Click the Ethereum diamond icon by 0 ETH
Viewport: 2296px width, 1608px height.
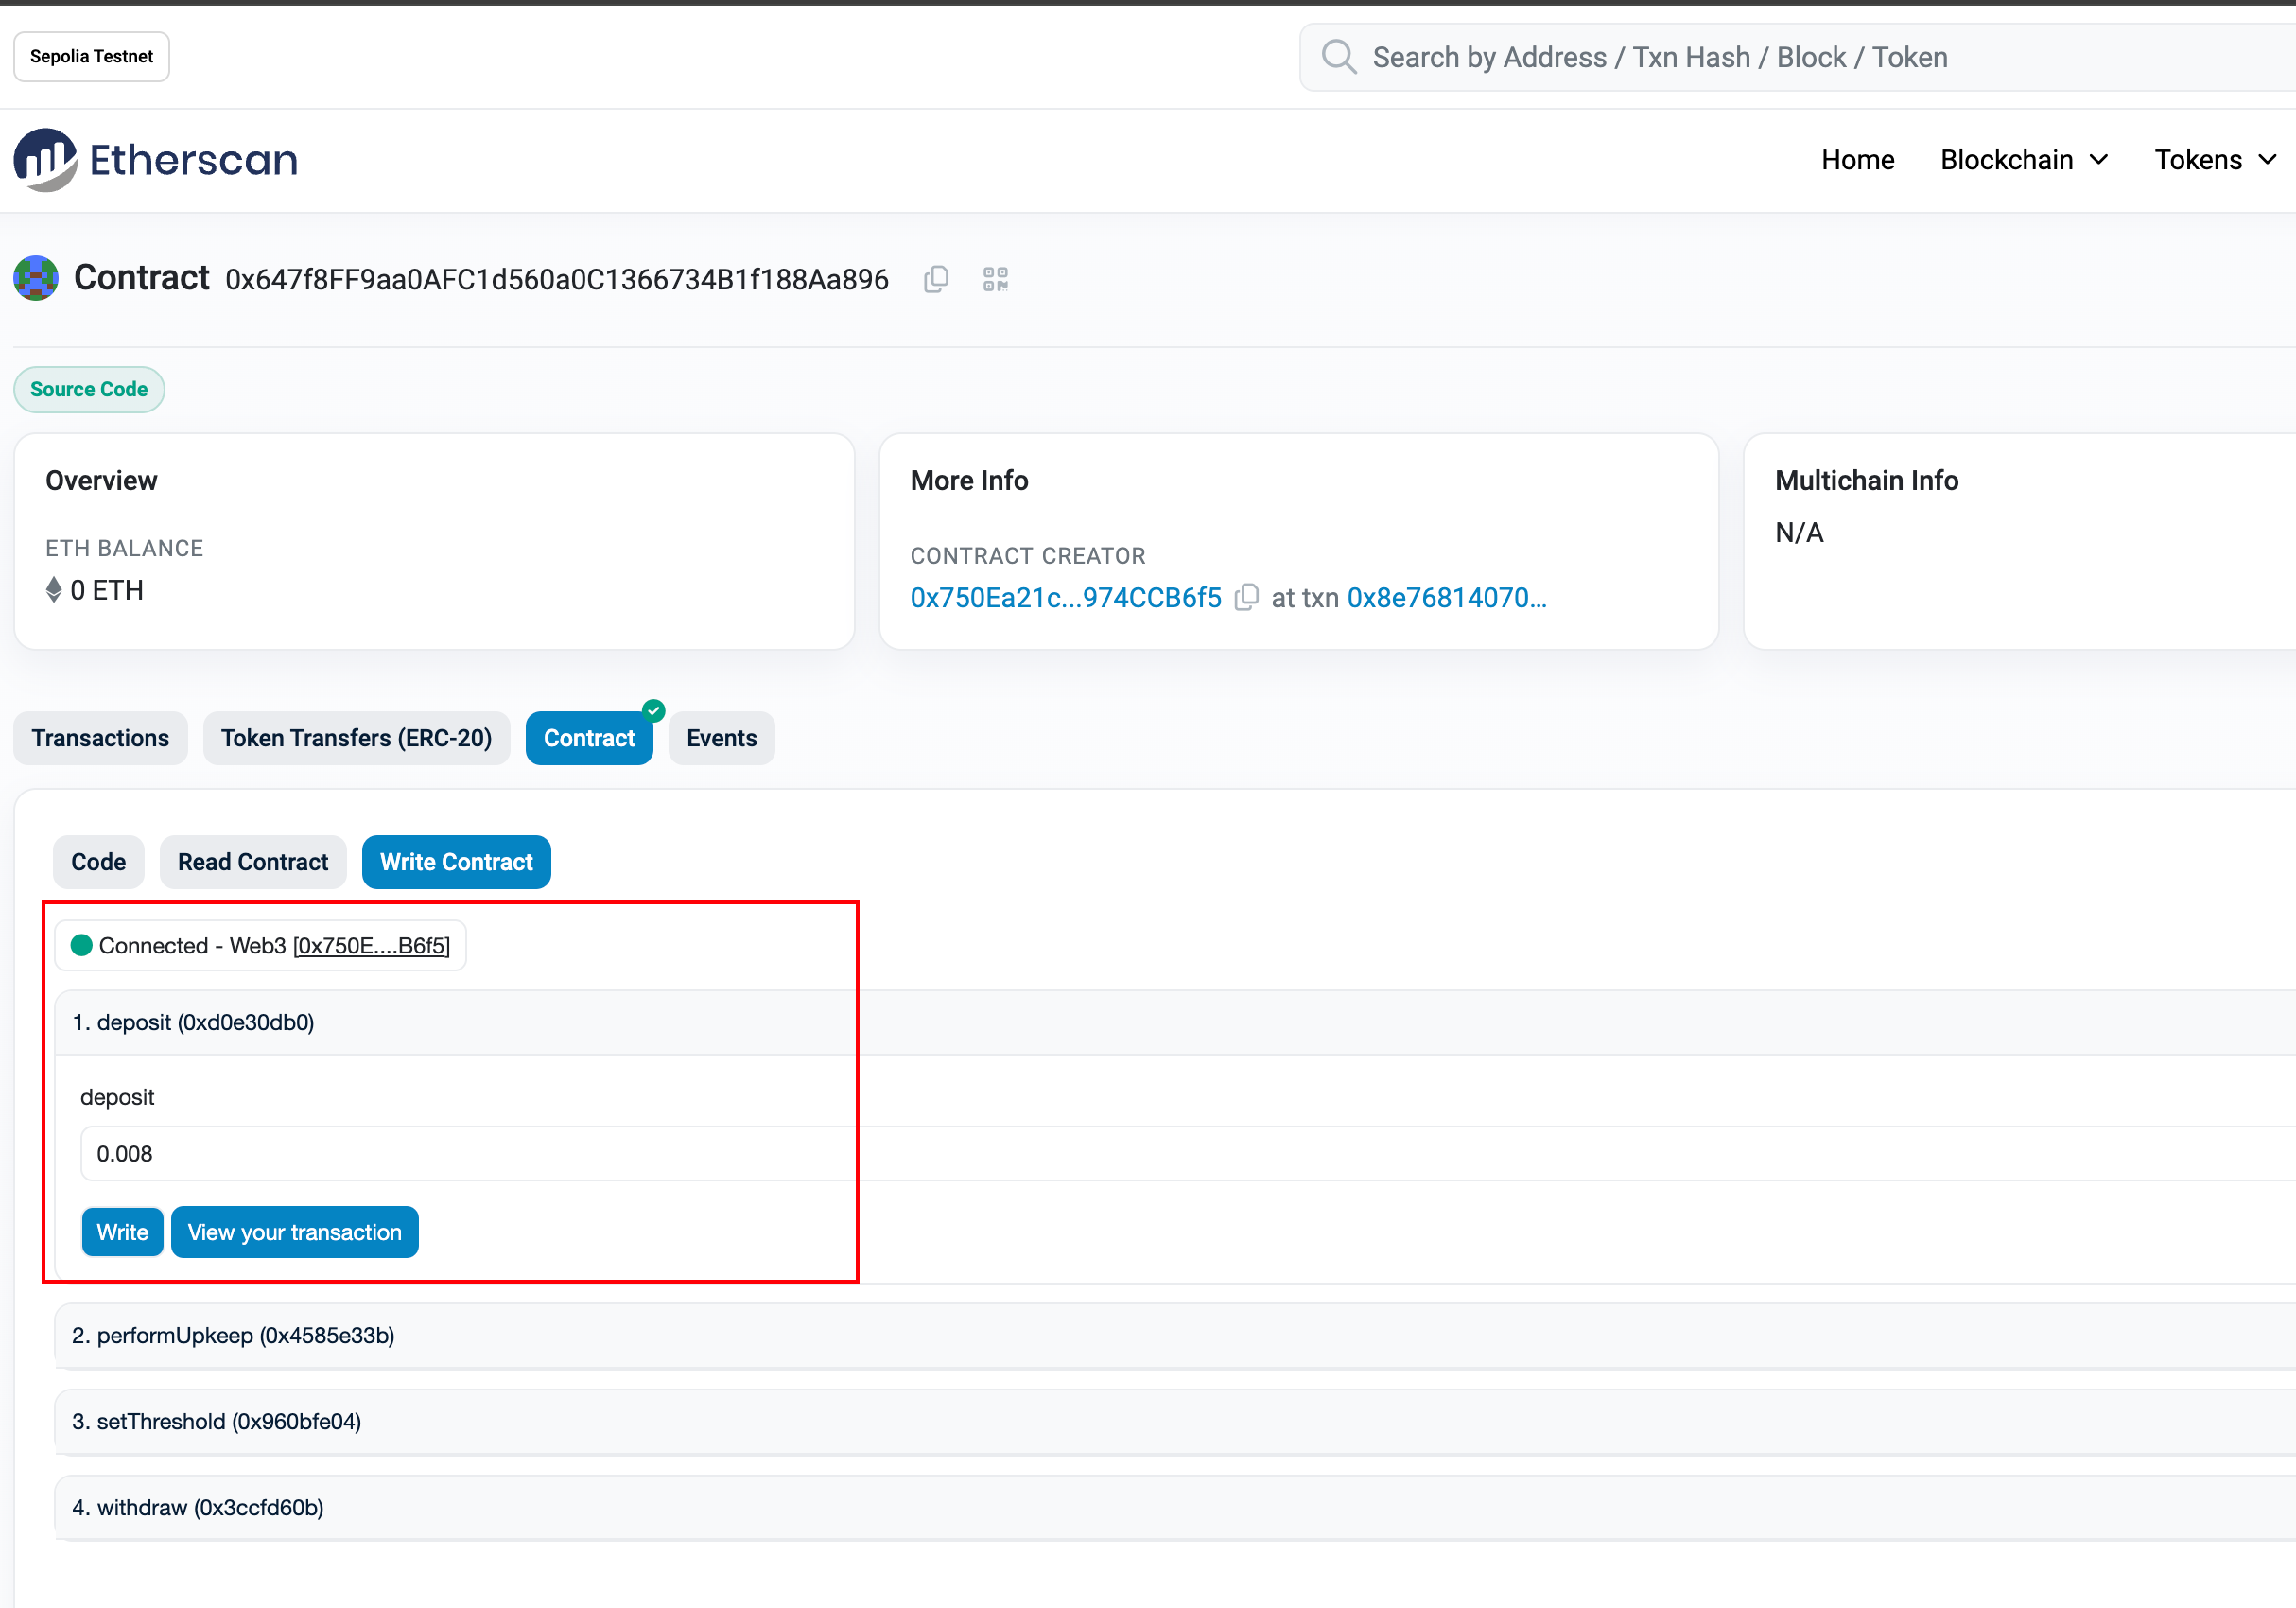[x=54, y=590]
